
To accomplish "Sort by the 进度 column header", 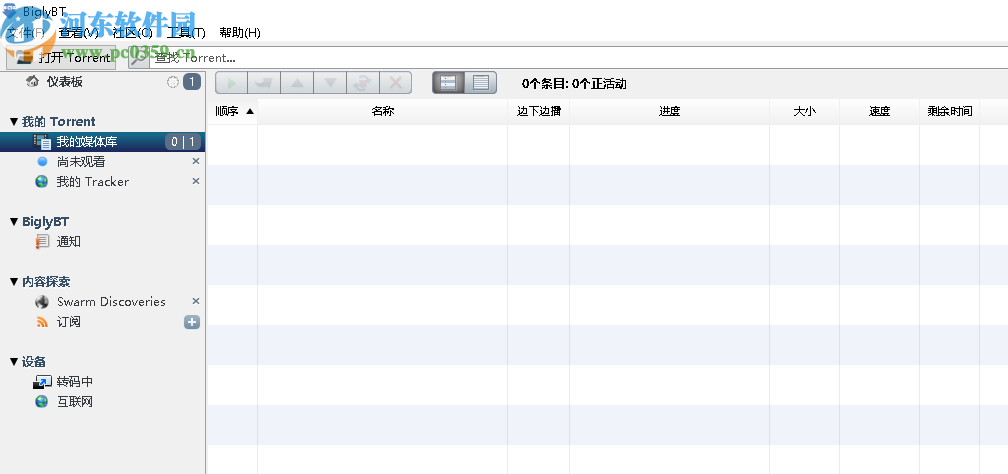I will (x=669, y=111).
